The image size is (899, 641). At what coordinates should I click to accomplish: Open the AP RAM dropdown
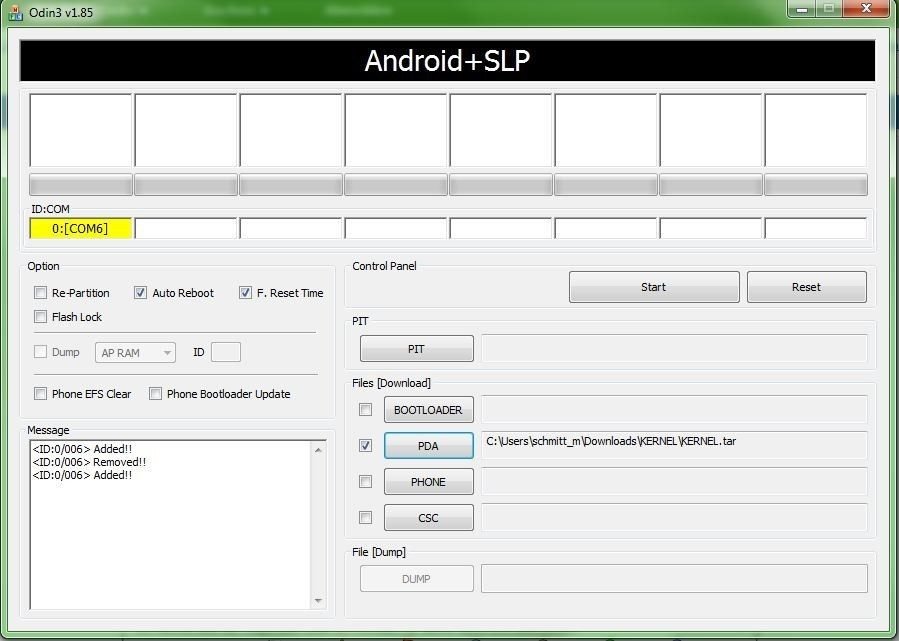point(135,353)
